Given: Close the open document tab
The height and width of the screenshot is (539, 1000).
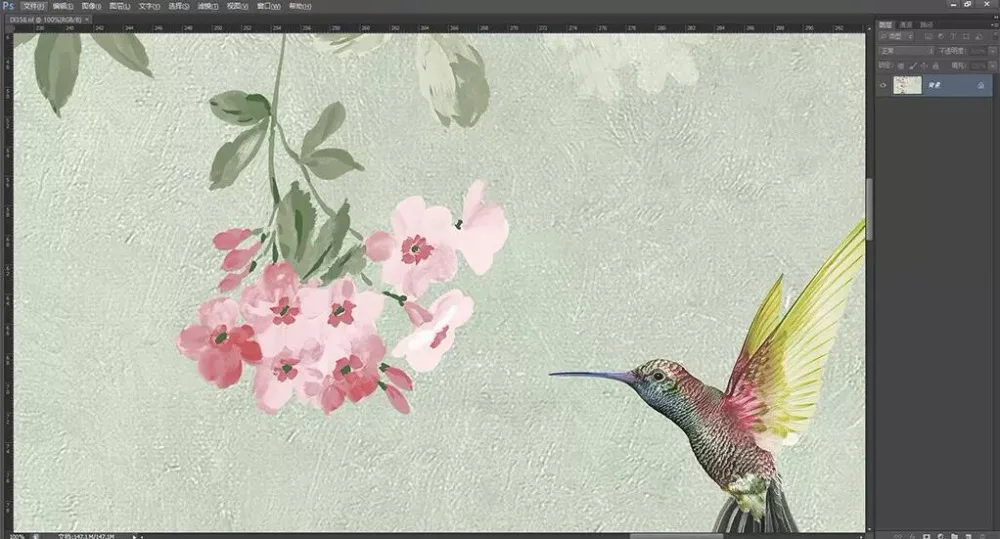Looking at the screenshot, I should tap(87, 20).
